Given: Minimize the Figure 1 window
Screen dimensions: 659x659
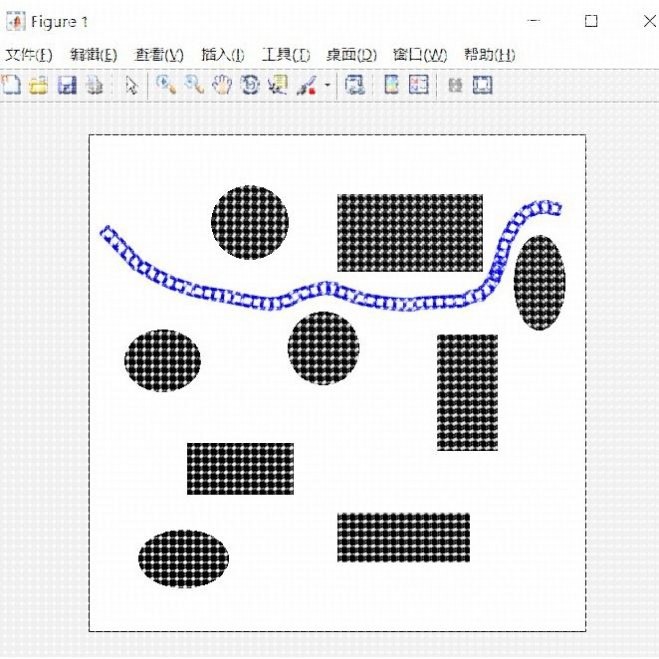Looking at the screenshot, I should (533, 21).
